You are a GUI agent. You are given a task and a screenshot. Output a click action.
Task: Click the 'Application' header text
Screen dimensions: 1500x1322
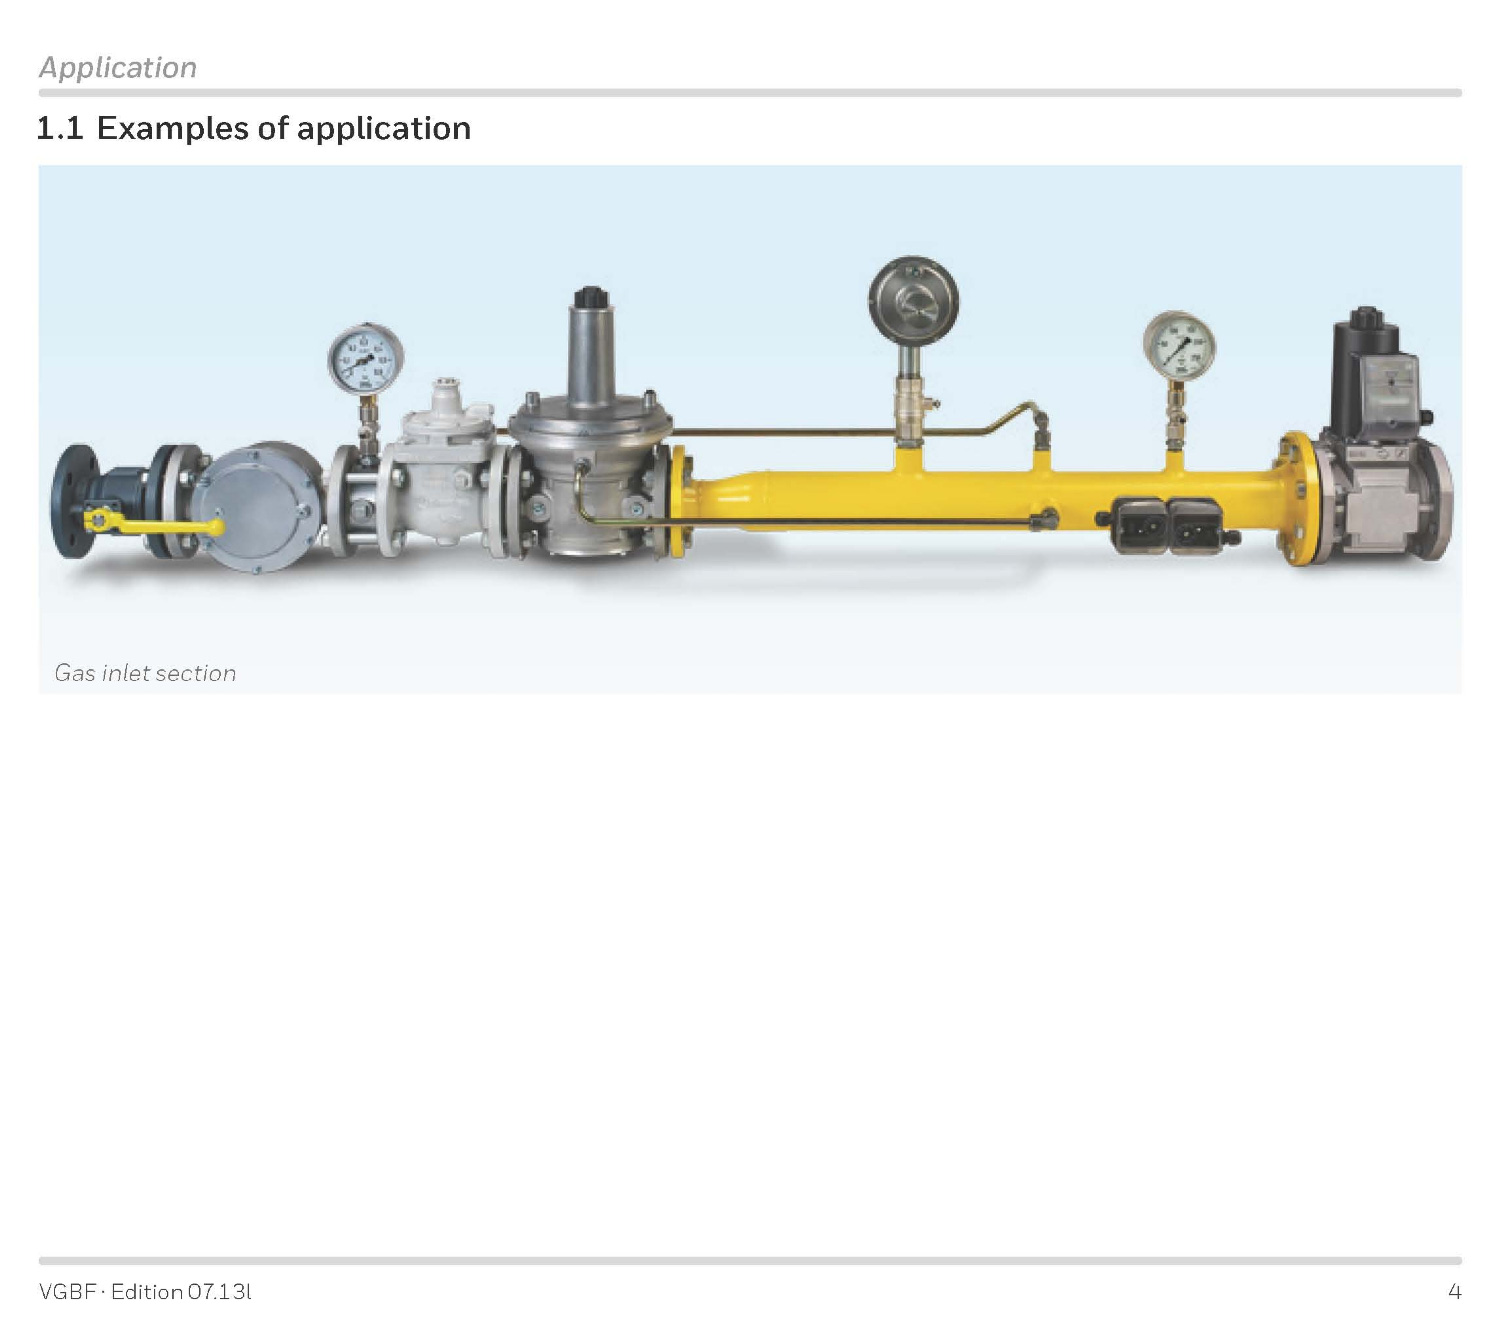pos(118,68)
